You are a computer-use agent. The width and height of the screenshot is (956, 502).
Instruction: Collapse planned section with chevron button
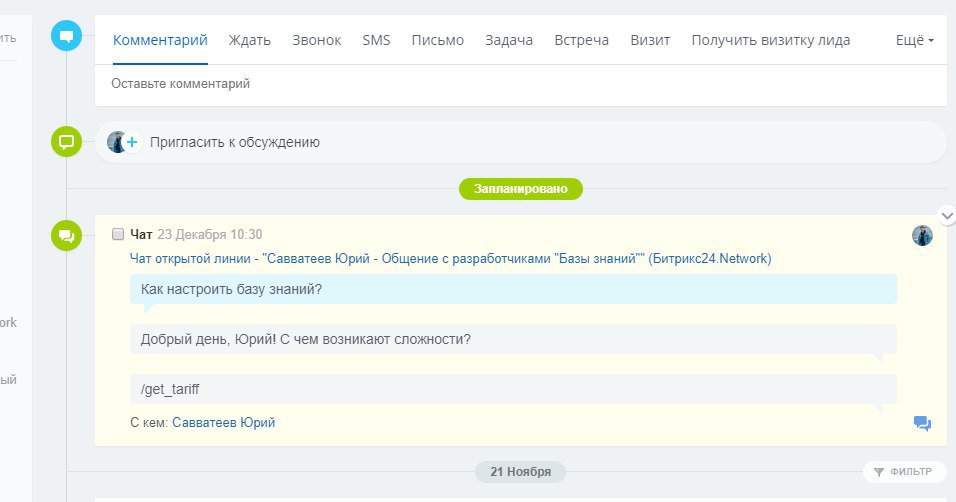click(947, 215)
